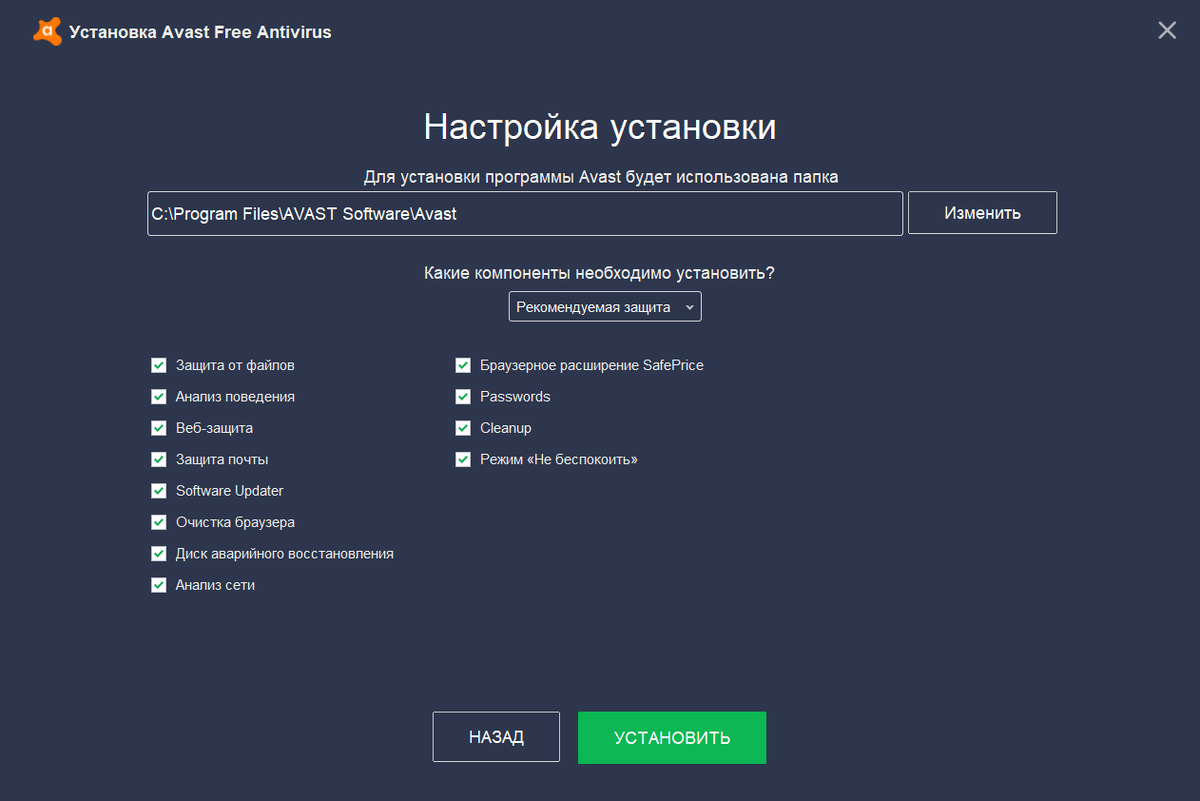Toggle the Cleanup component checkbox
1200x801 pixels.
462,428
